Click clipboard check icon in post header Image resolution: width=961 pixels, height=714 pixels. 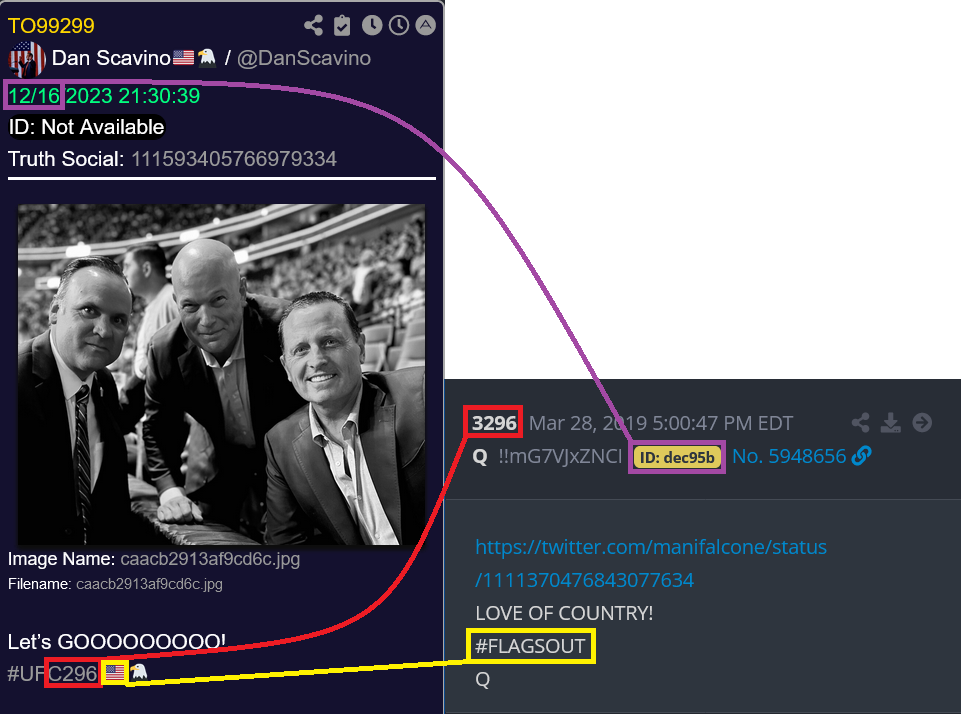click(342, 25)
